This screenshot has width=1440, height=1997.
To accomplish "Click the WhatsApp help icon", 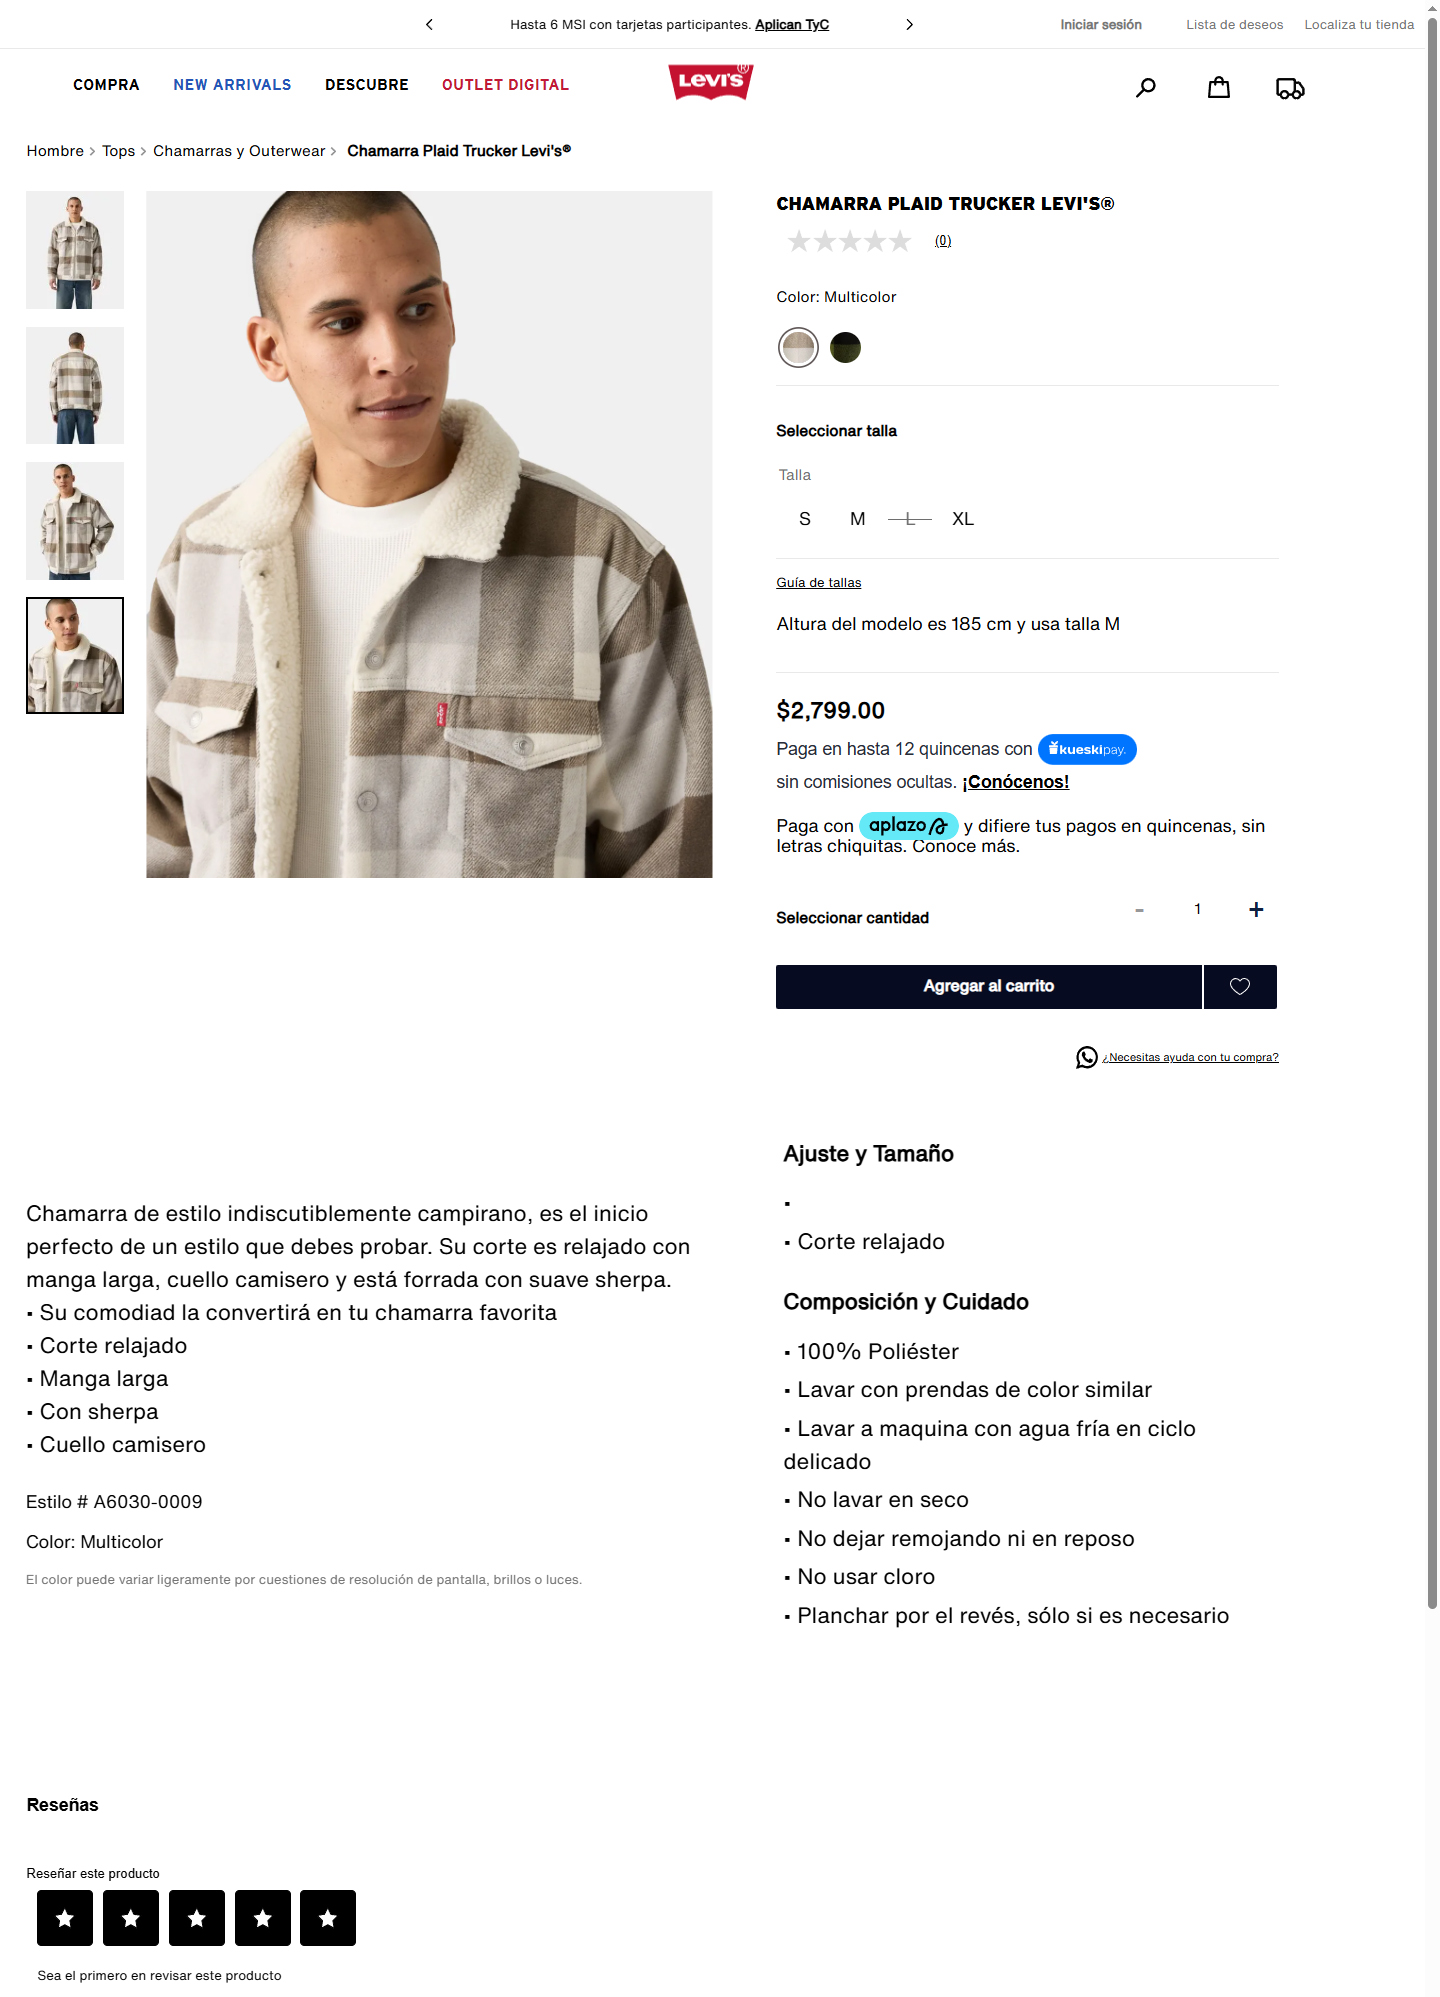I will tap(1087, 1057).
